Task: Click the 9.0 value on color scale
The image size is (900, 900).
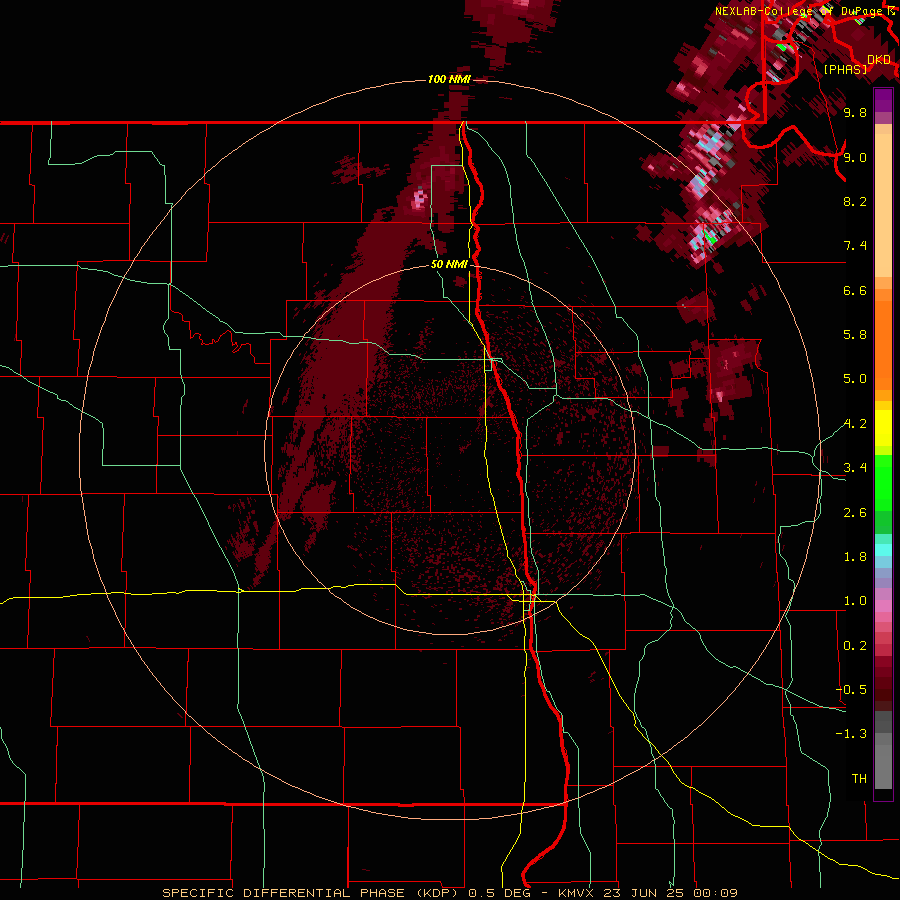Action: tap(855, 157)
